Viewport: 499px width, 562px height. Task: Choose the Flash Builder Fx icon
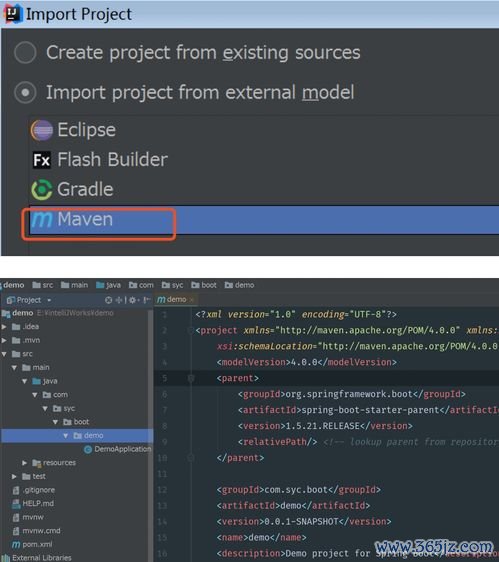42,160
